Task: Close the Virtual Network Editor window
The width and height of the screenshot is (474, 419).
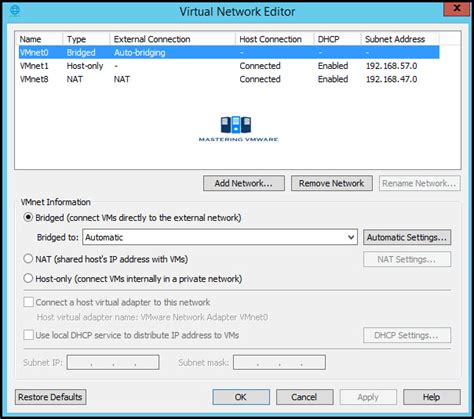Action: pyautogui.click(x=457, y=9)
